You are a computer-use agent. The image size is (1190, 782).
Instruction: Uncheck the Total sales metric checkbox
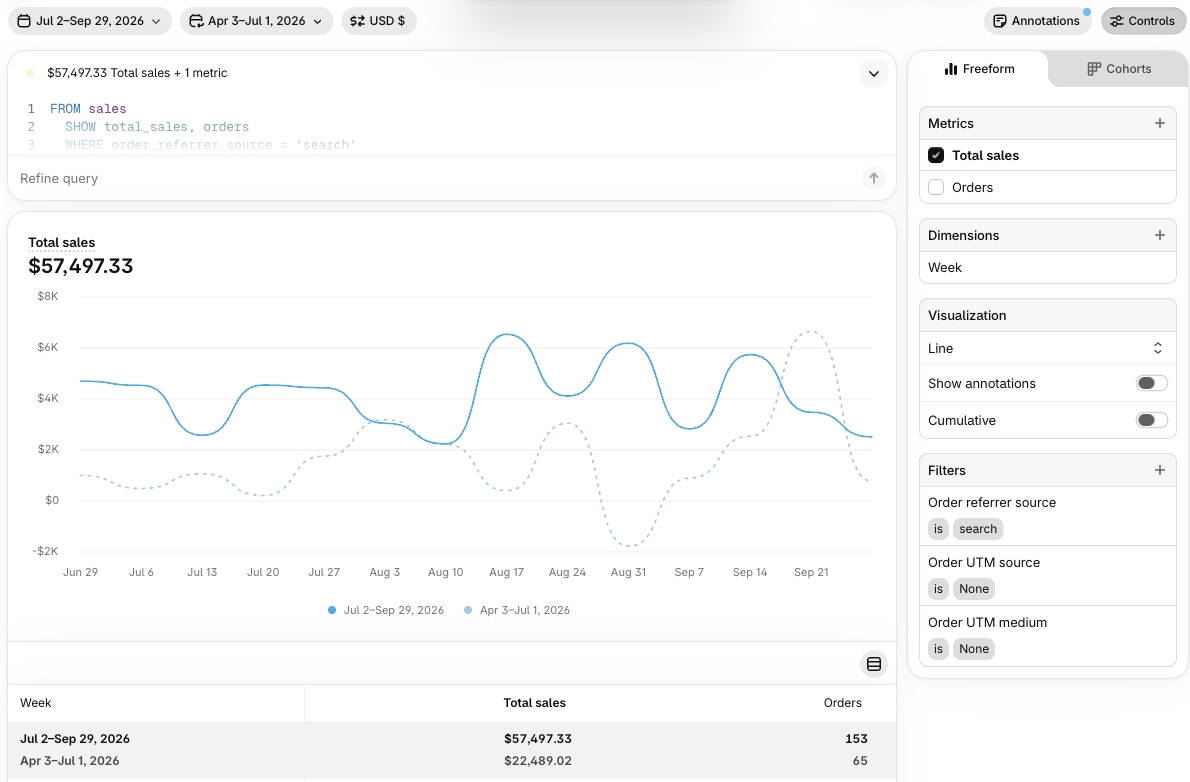click(936, 155)
